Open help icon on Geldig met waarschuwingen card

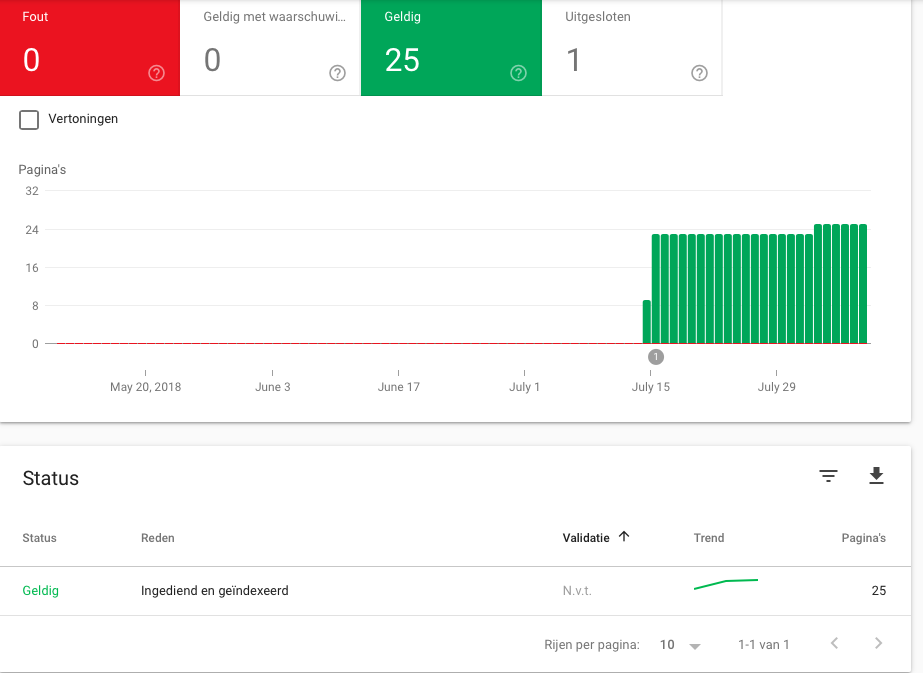(337, 73)
